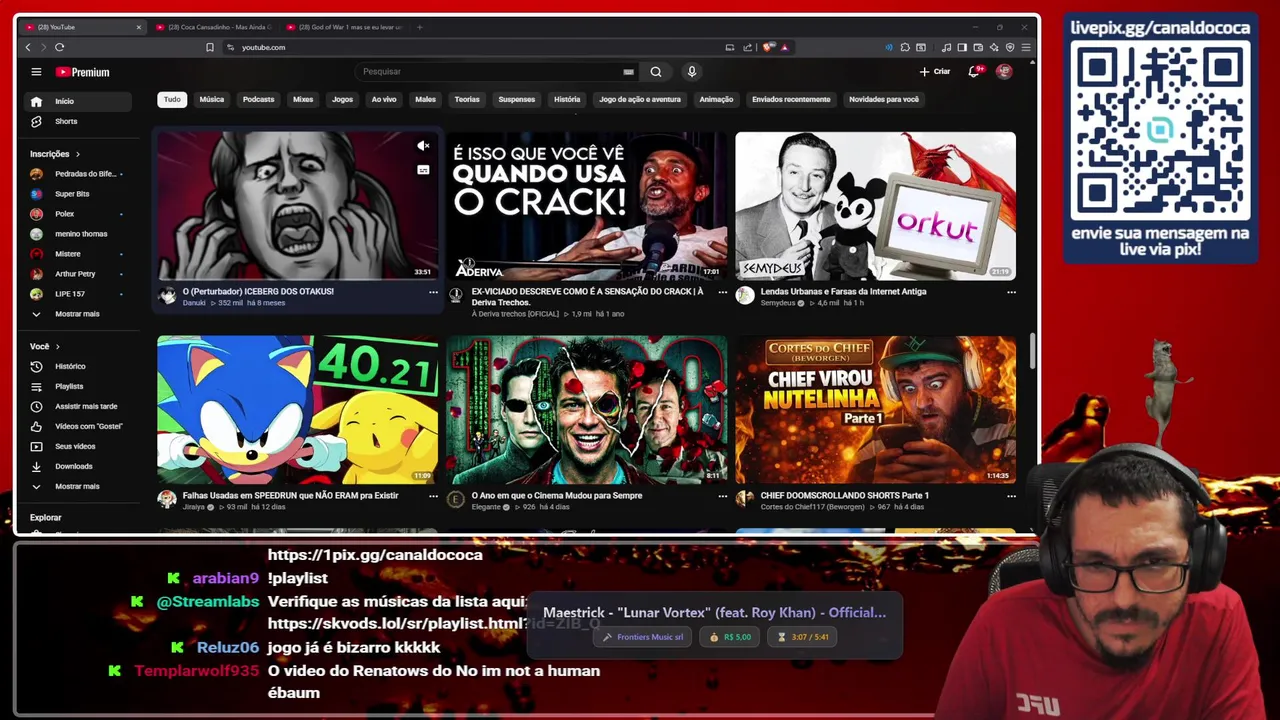Start voice search with the microphone icon
The image size is (1280, 720).
point(691,72)
